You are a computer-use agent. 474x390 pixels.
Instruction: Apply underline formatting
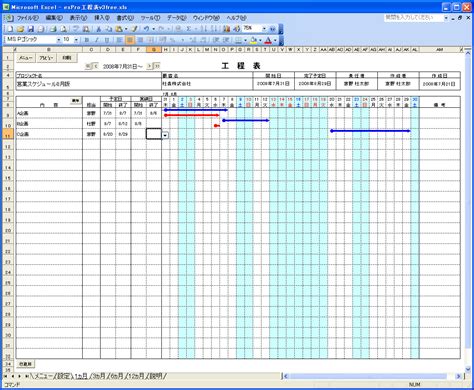pos(107,40)
